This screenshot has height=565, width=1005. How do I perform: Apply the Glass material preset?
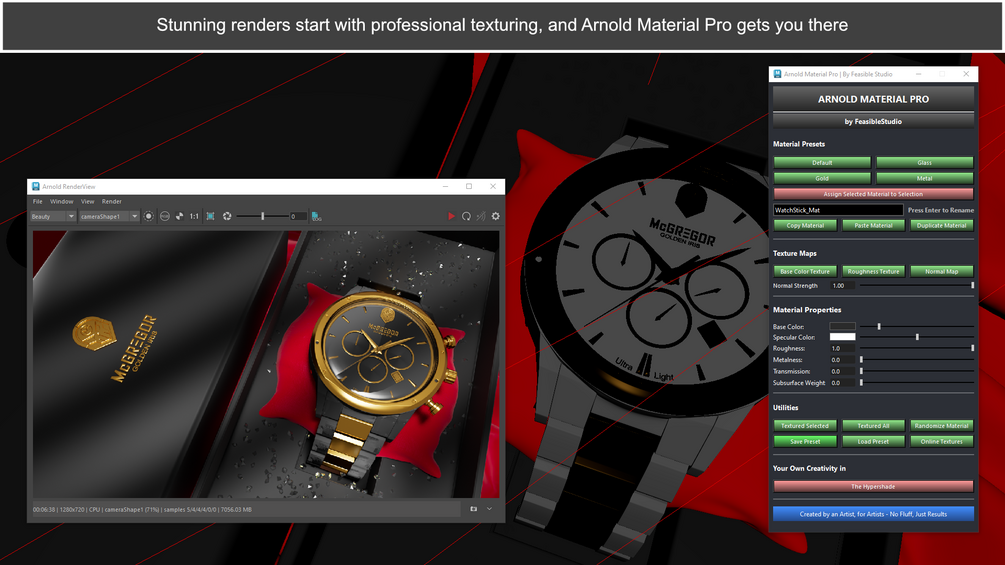(x=924, y=163)
